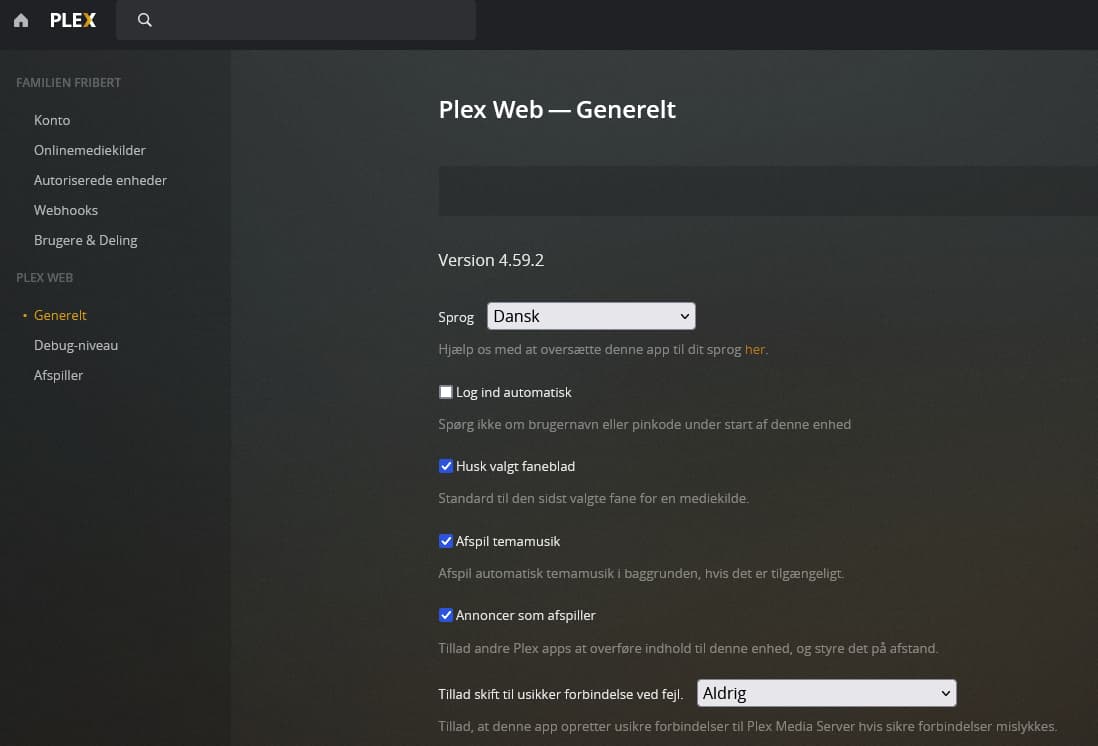Enable the Log ind automatisk checkbox

[446, 392]
